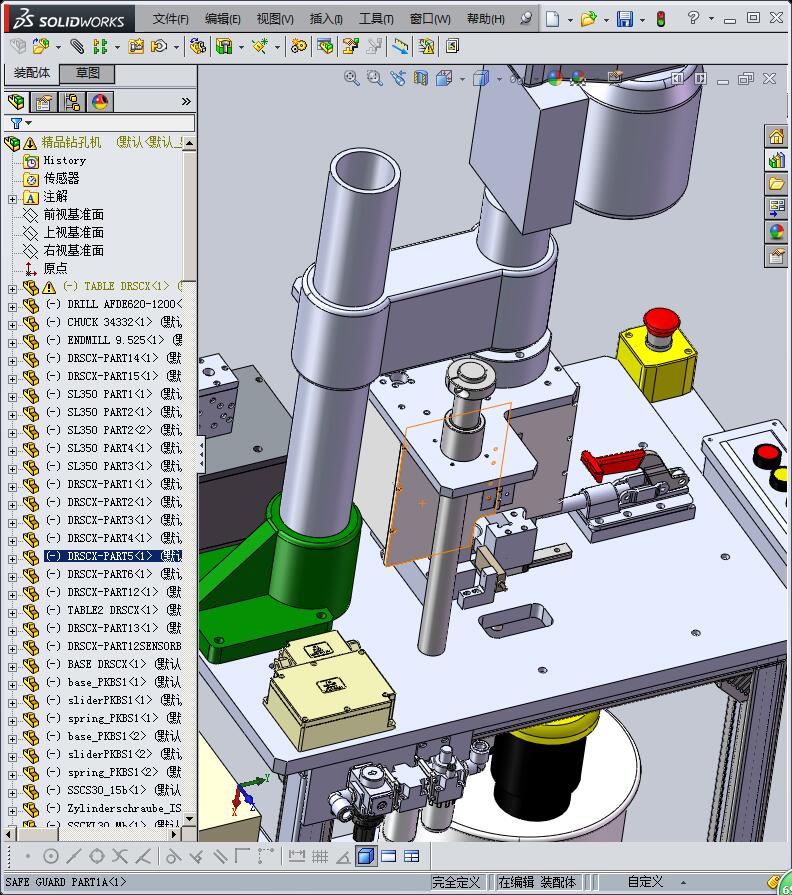Click the pushpin icon beside Help menu
The image size is (792, 895).
tap(526, 19)
